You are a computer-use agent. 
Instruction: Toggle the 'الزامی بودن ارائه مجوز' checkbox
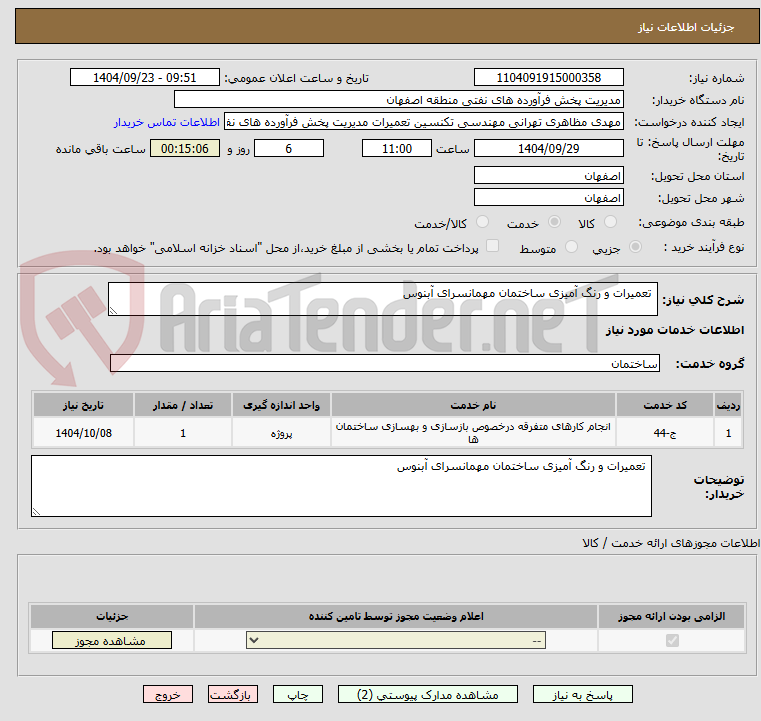click(672, 641)
